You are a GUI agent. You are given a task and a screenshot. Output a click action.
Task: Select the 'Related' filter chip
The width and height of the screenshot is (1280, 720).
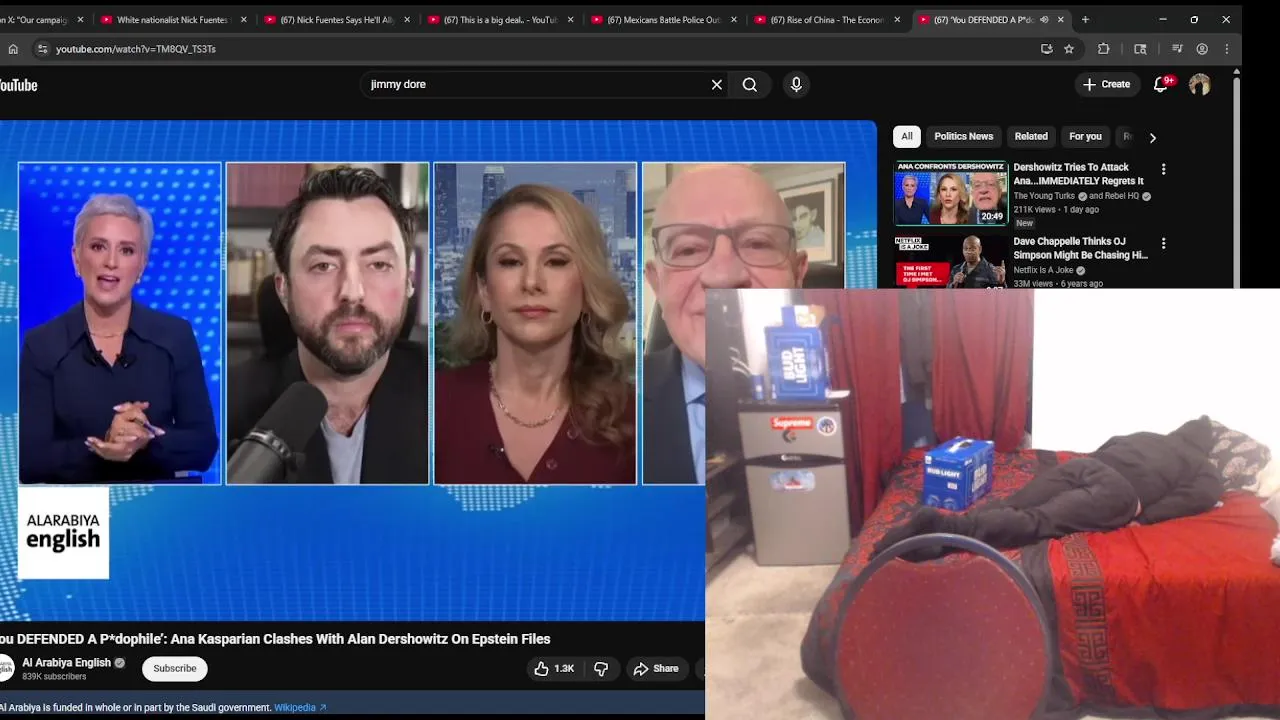click(x=1031, y=137)
